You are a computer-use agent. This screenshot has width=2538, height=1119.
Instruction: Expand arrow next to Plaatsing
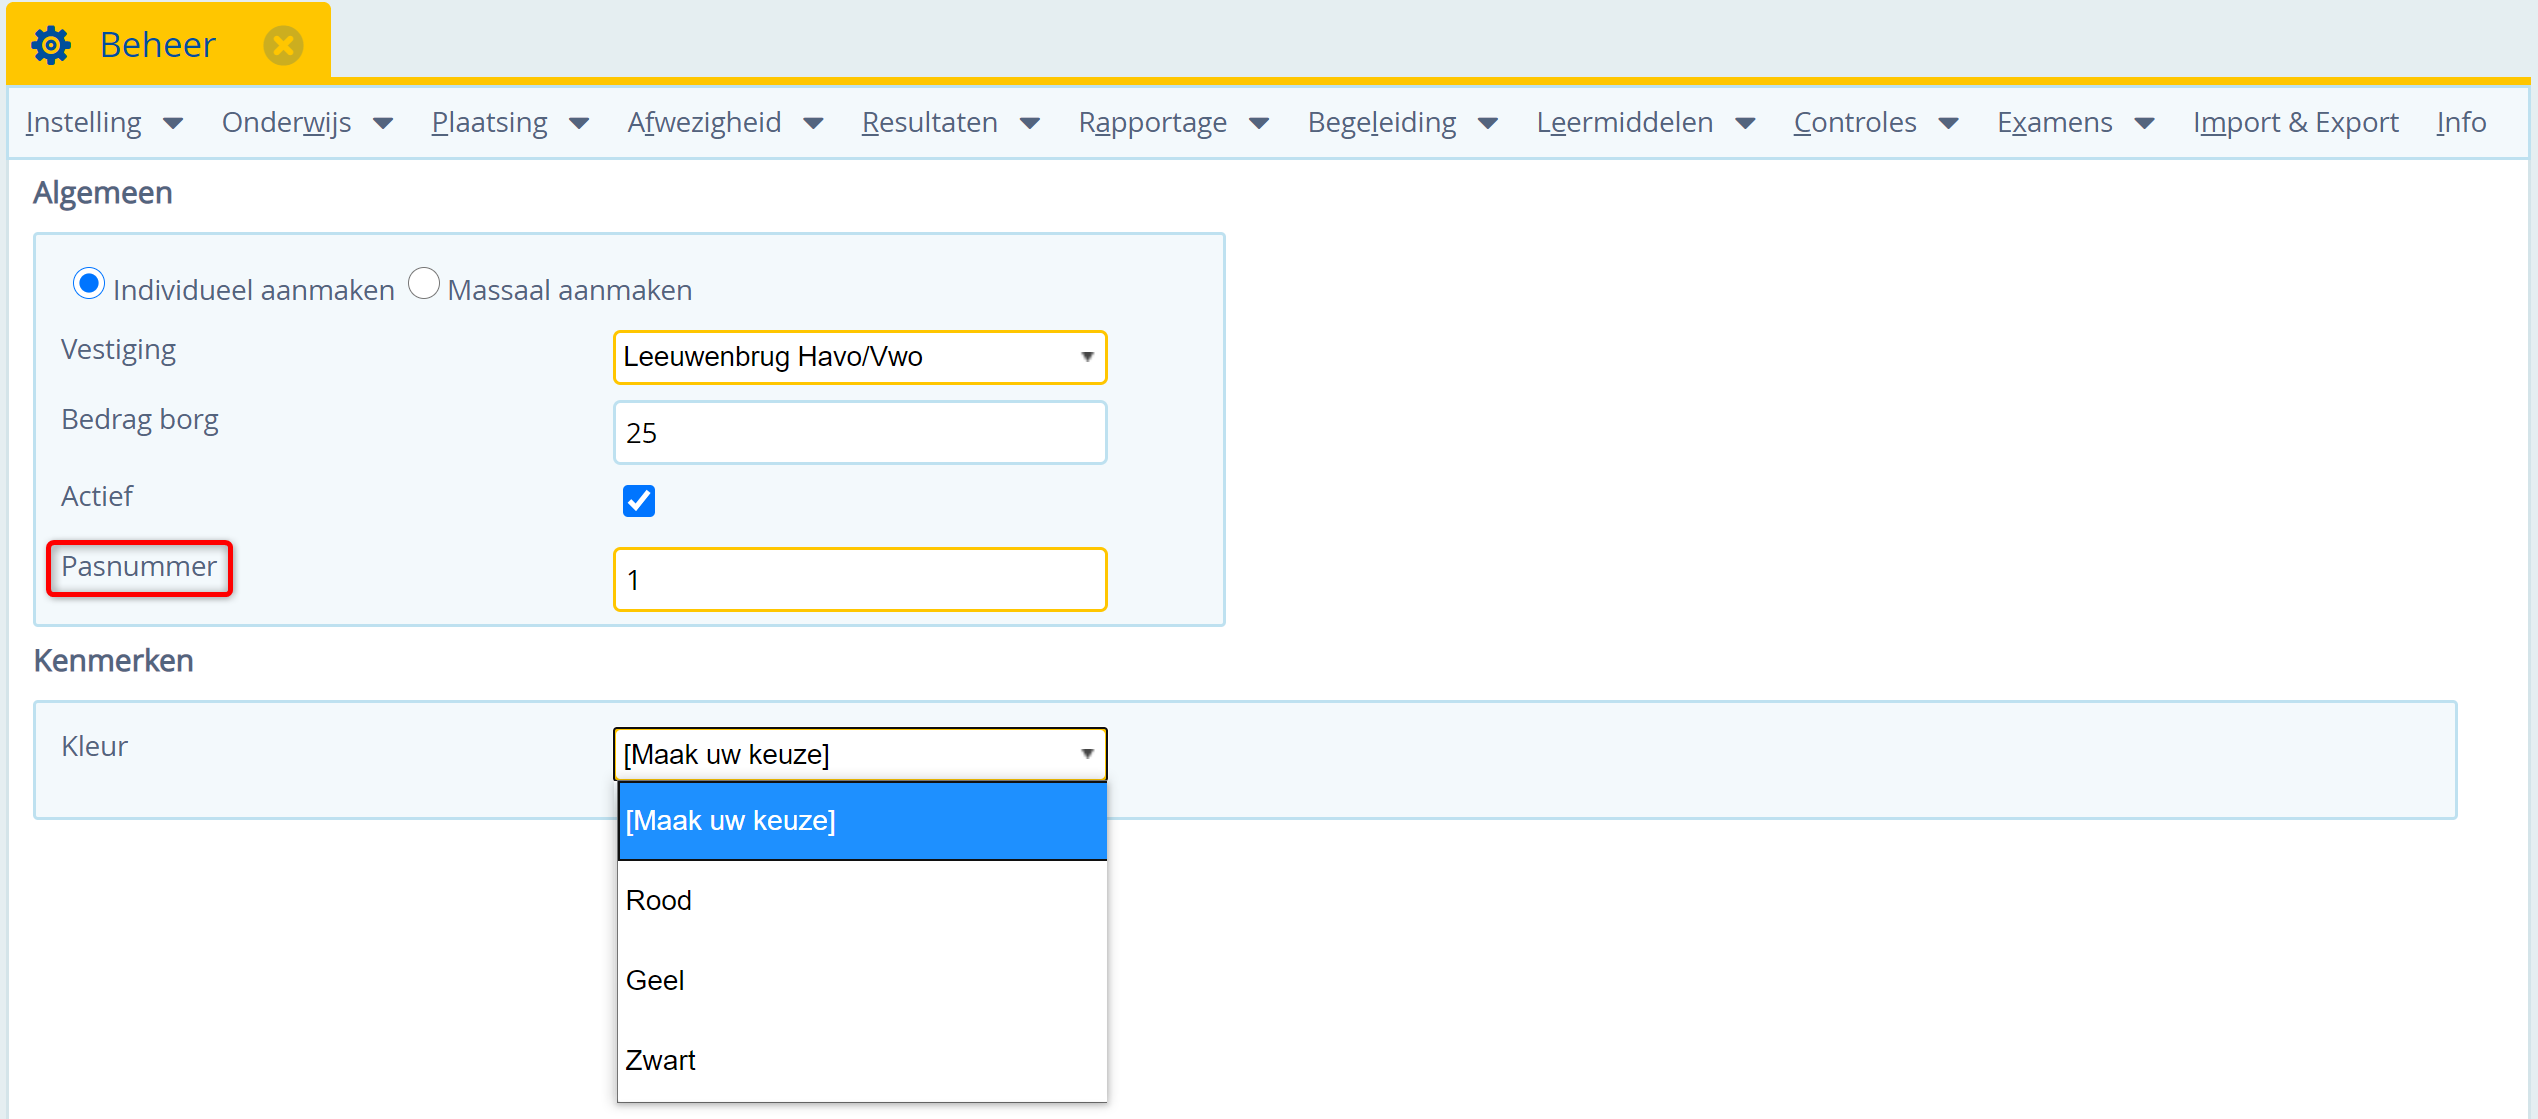[x=579, y=124]
